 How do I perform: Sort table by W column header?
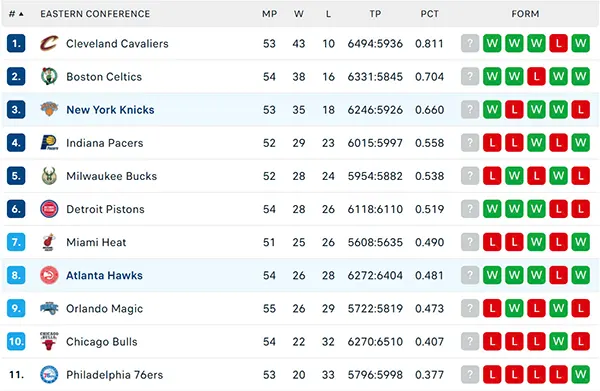tap(299, 14)
